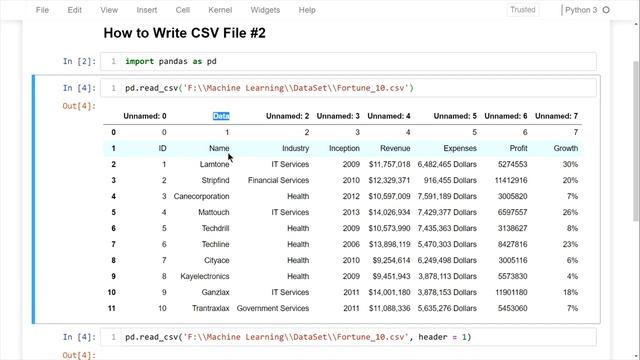
Task: Click the kernel idle indicator circle
Action: [x=606, y=10]
